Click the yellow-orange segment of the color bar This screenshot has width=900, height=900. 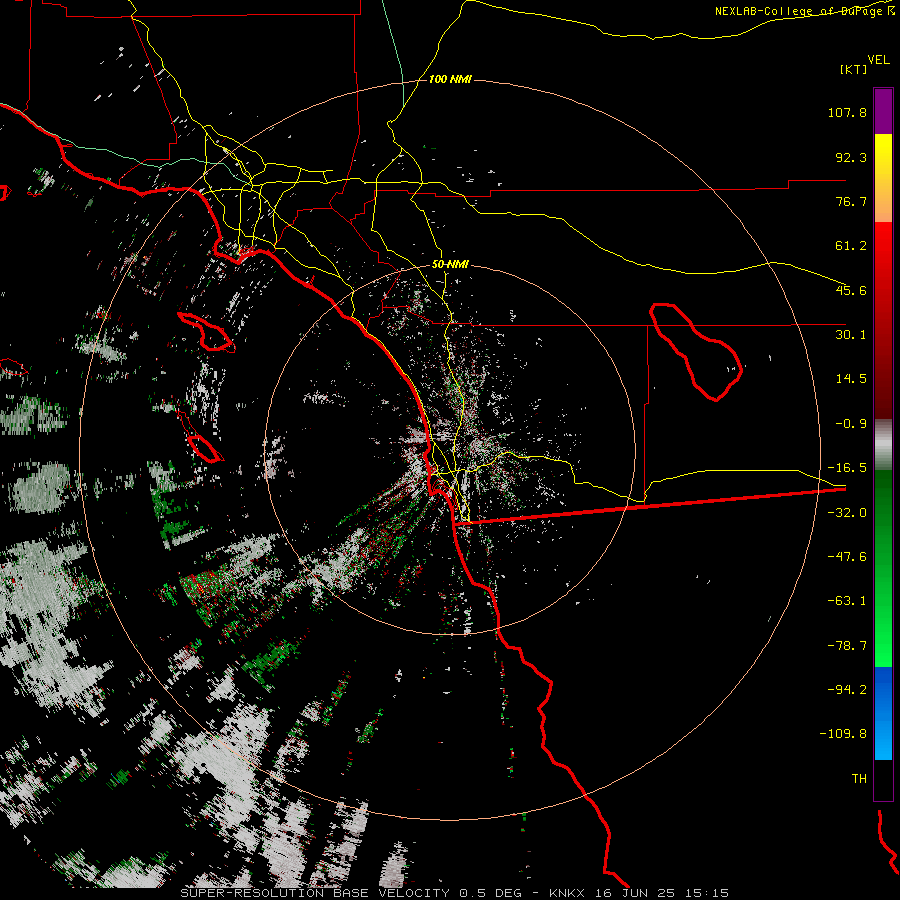click(x=883, y=178)
